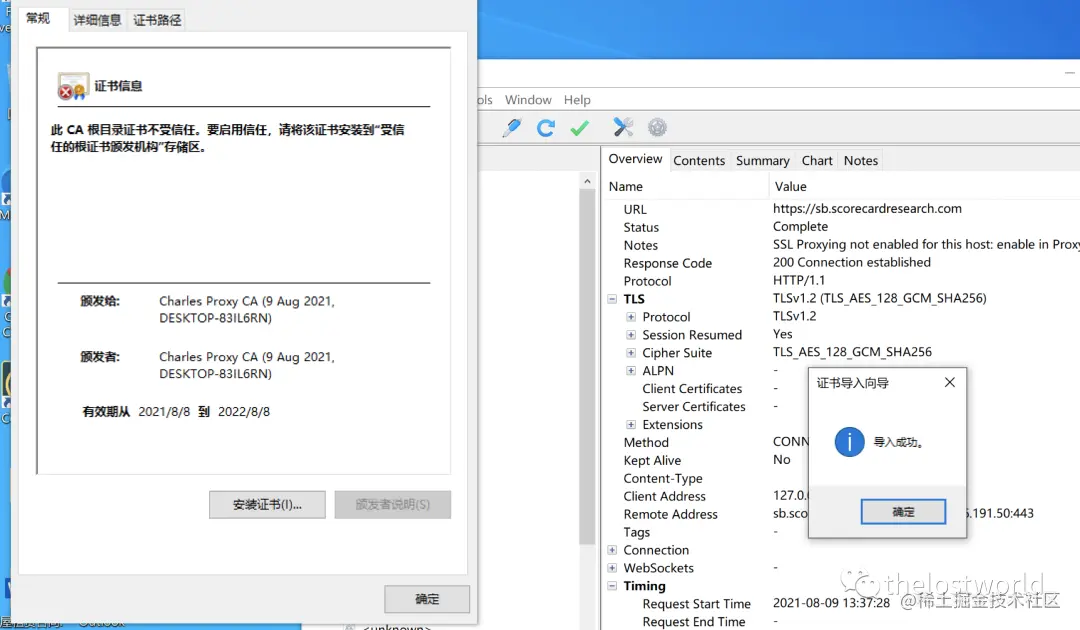
Task: Click 确定 at bottom of certificate dialog
Action: (427, 599)
